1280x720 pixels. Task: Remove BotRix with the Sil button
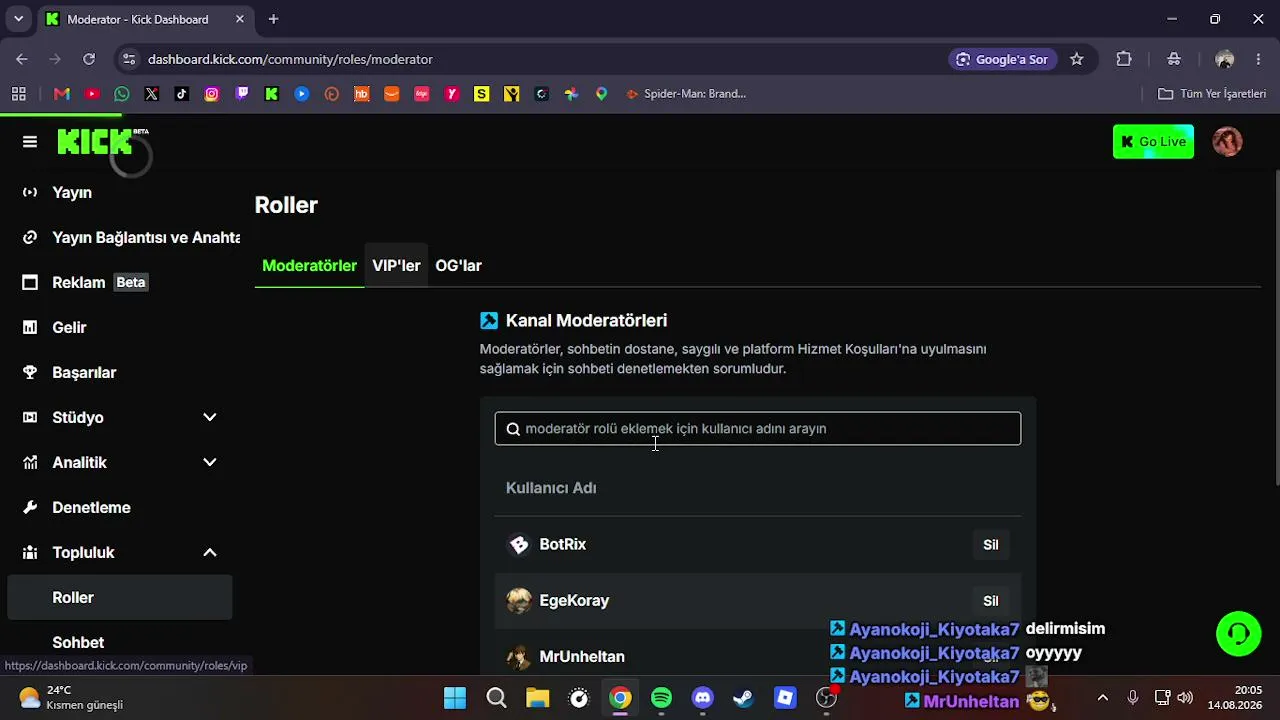[x=991, y=545]
